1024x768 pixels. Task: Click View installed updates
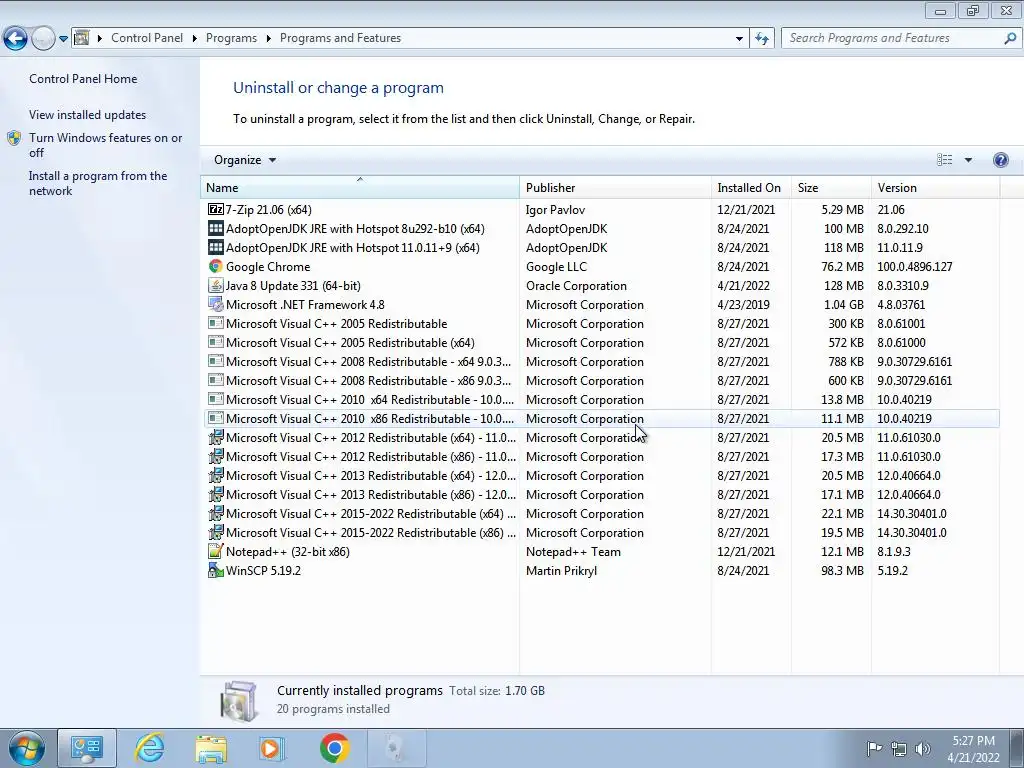point(88,115)
